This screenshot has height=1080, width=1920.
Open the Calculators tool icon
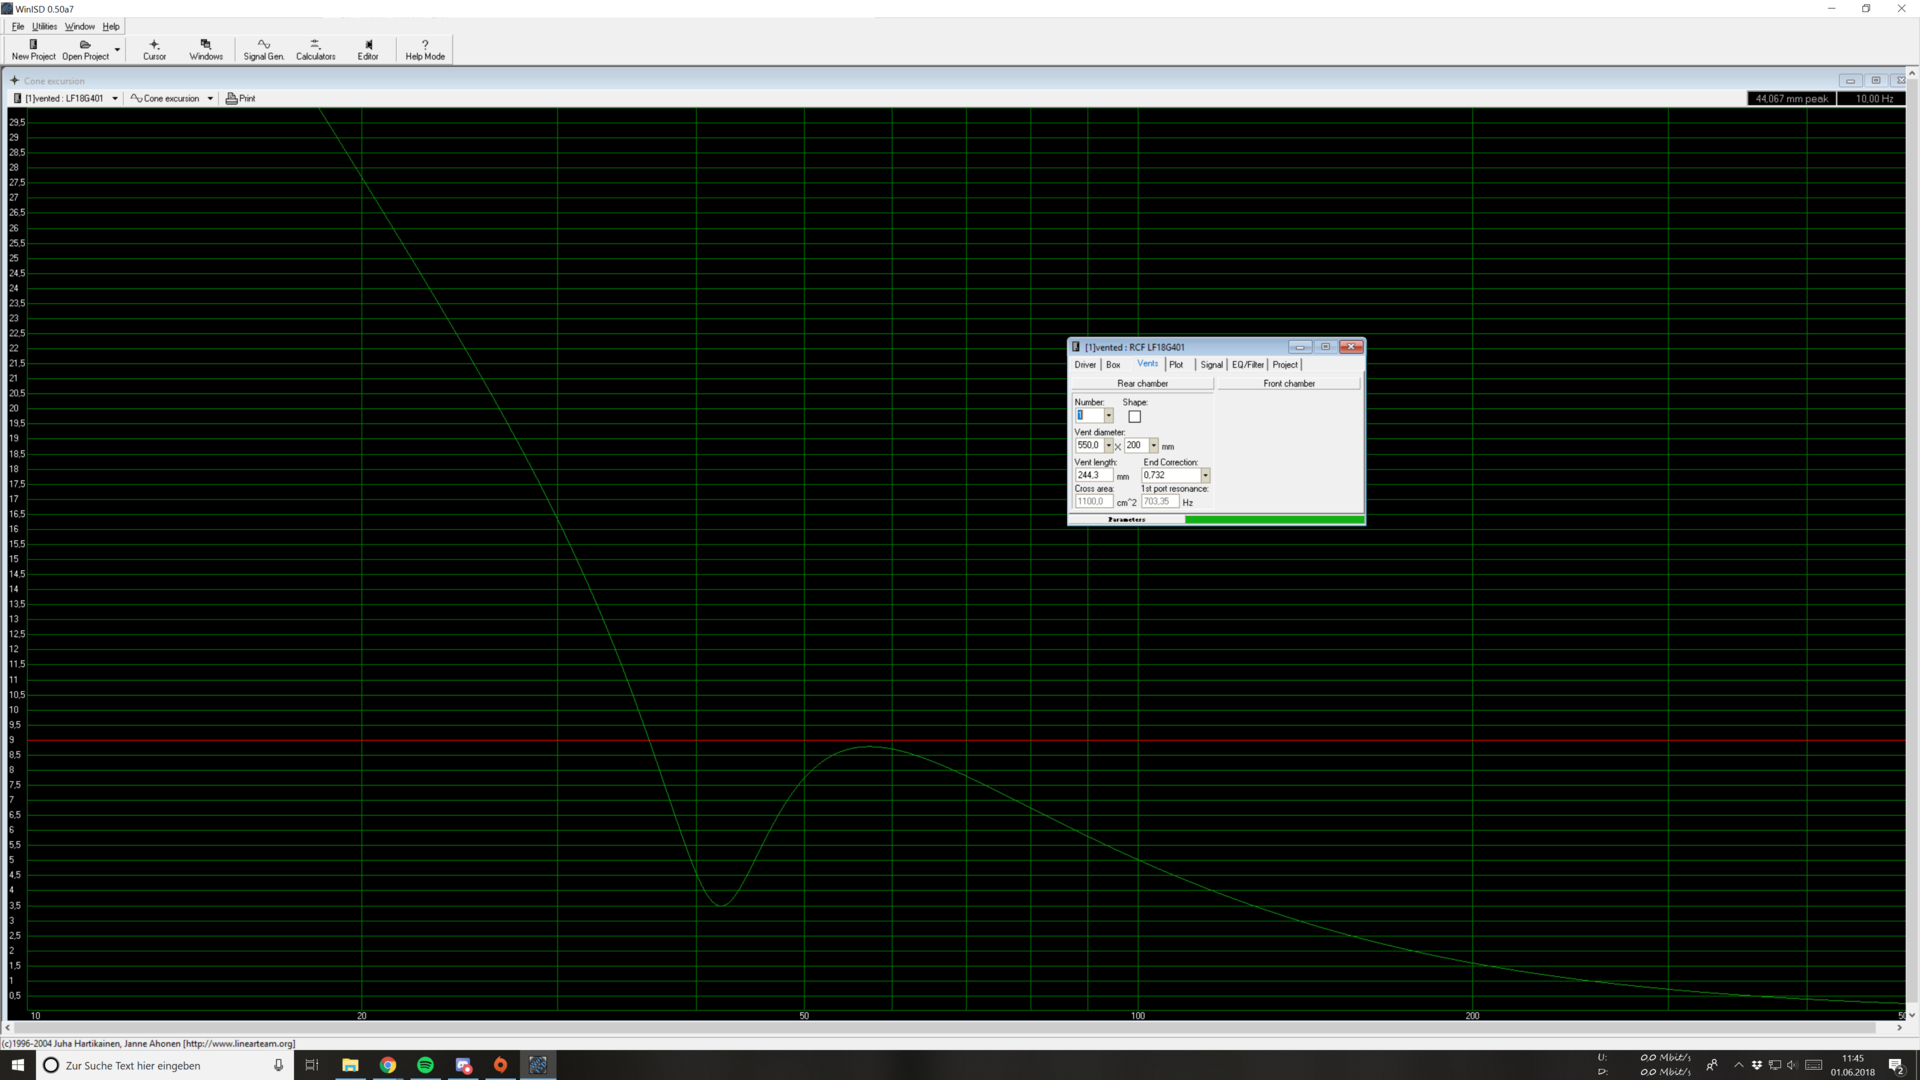click(x=315, y=45)
